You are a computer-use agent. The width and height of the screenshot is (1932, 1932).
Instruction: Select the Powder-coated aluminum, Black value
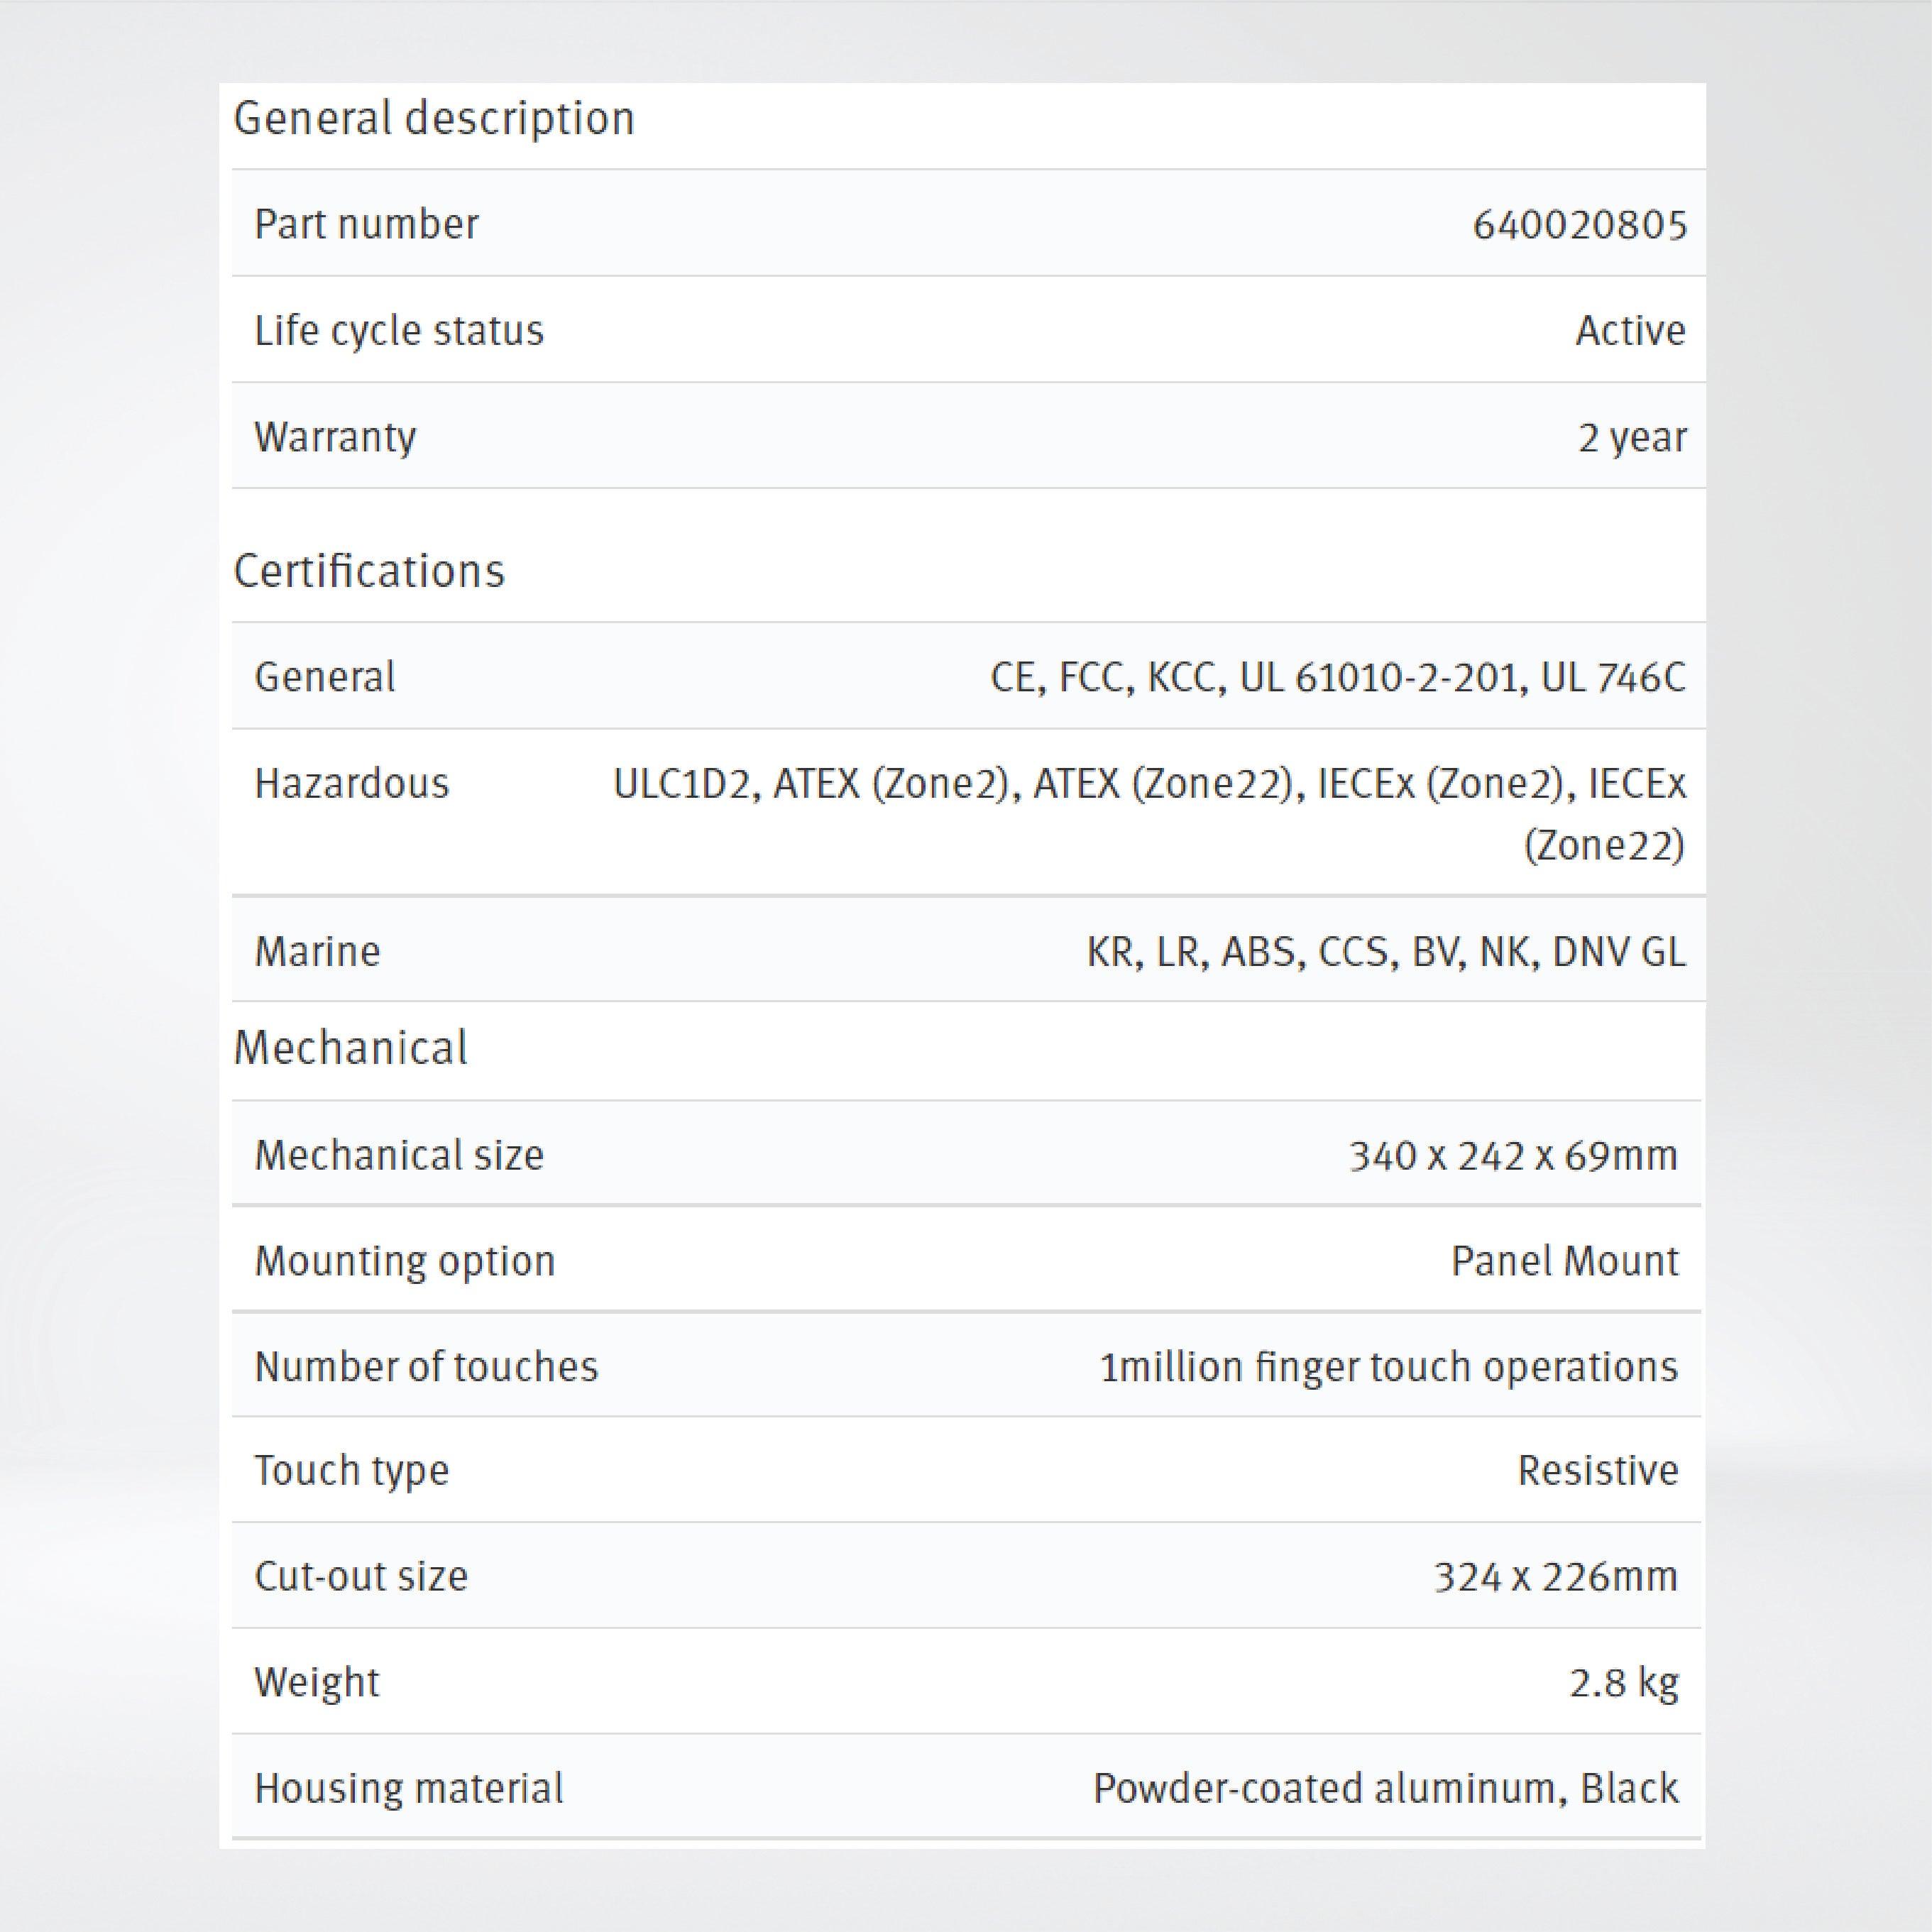[1385, 1789]
